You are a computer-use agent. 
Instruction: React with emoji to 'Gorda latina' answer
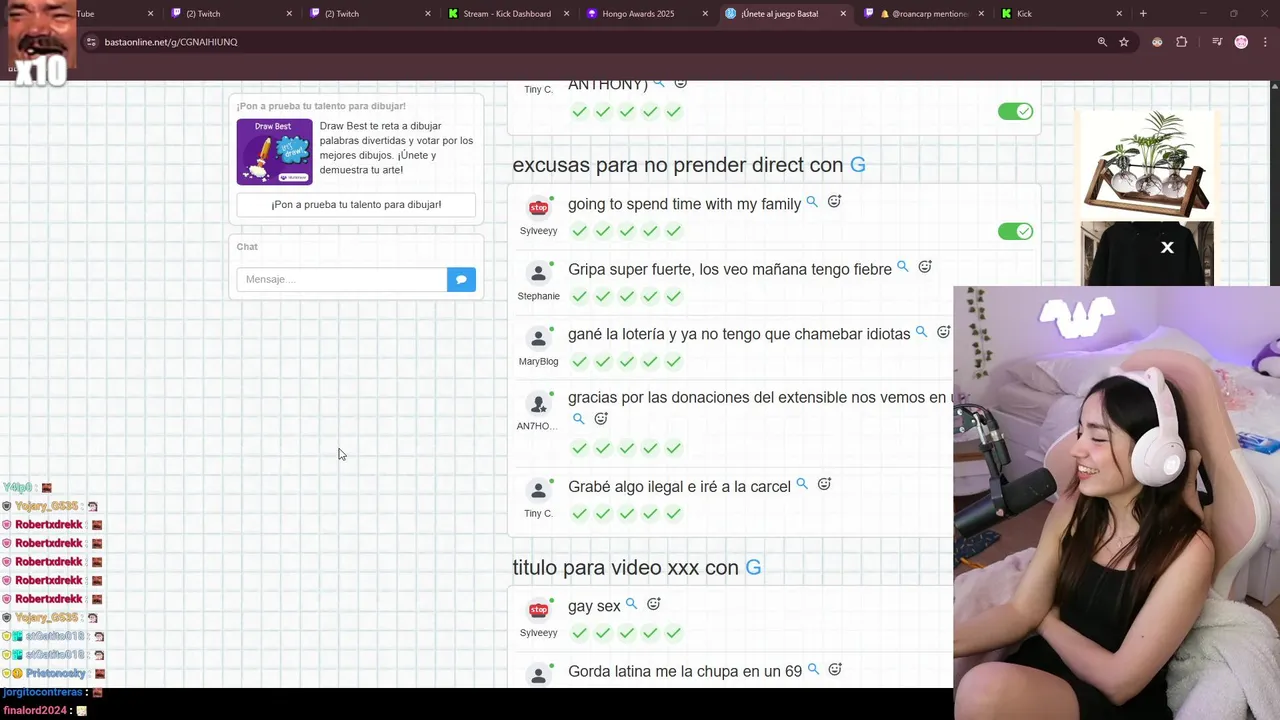pyautogui.click(x=835, y=669)
